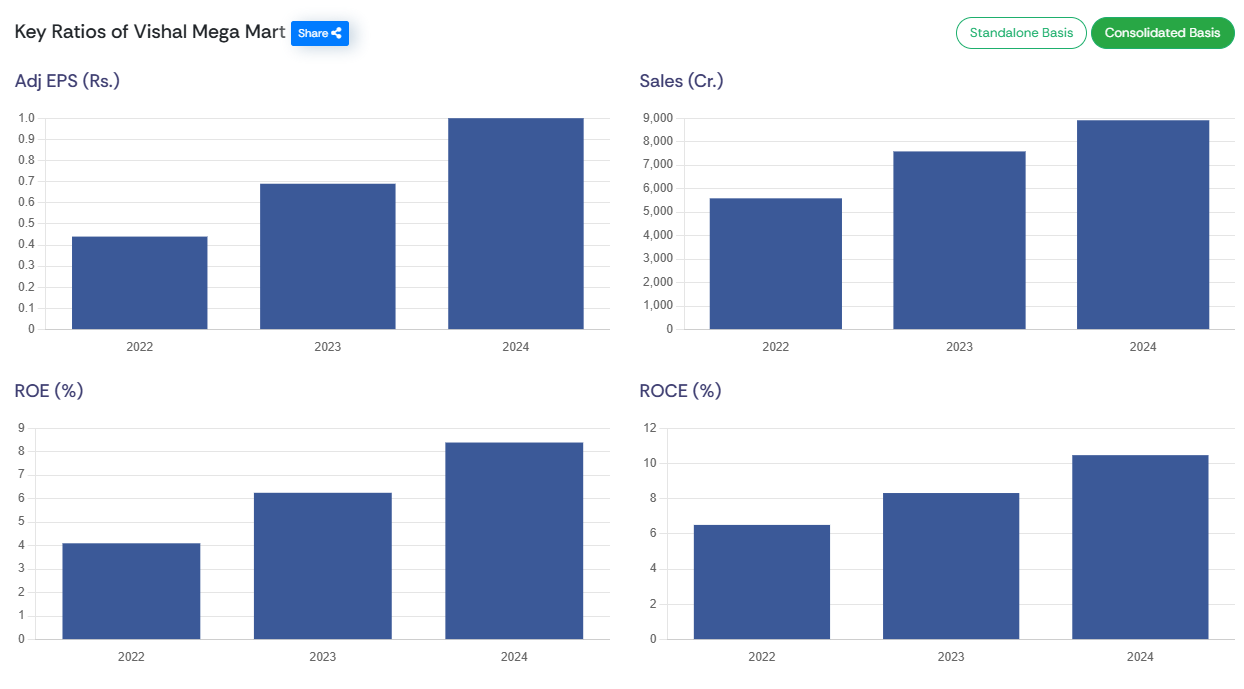Select the Consolidated Basis option
Screen dimensions: 1244x689
[x=1162, y=33]
